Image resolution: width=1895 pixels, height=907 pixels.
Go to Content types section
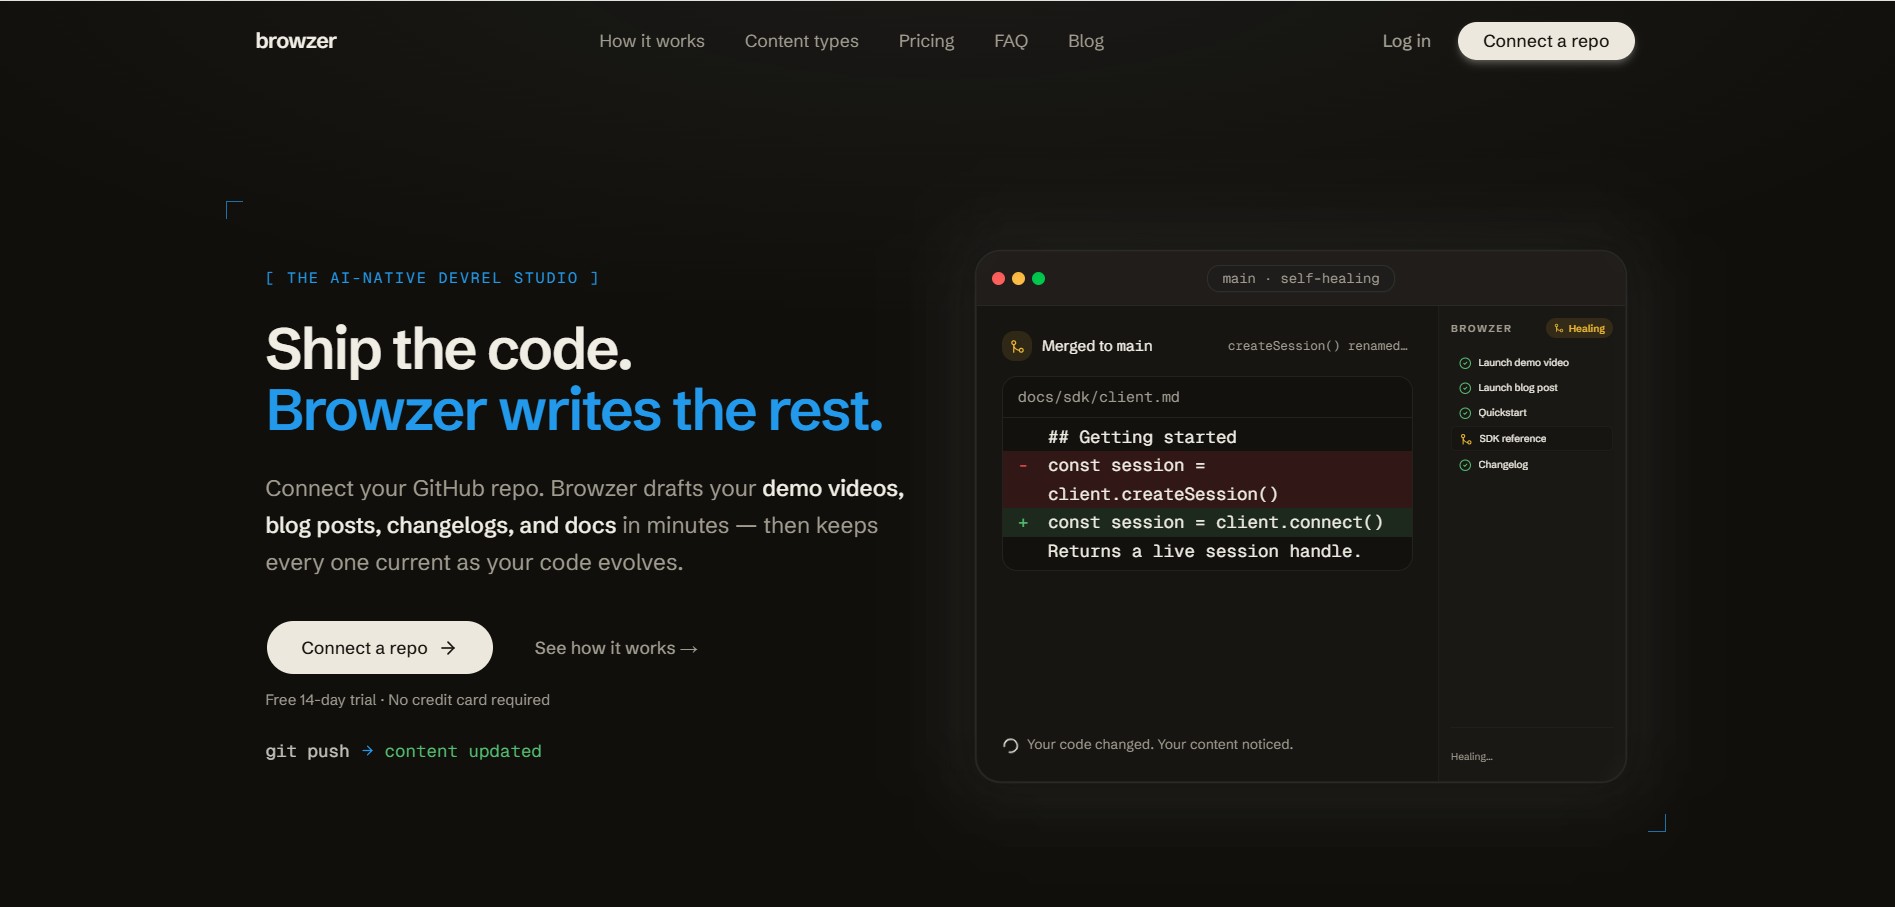(x=801, y=41)
